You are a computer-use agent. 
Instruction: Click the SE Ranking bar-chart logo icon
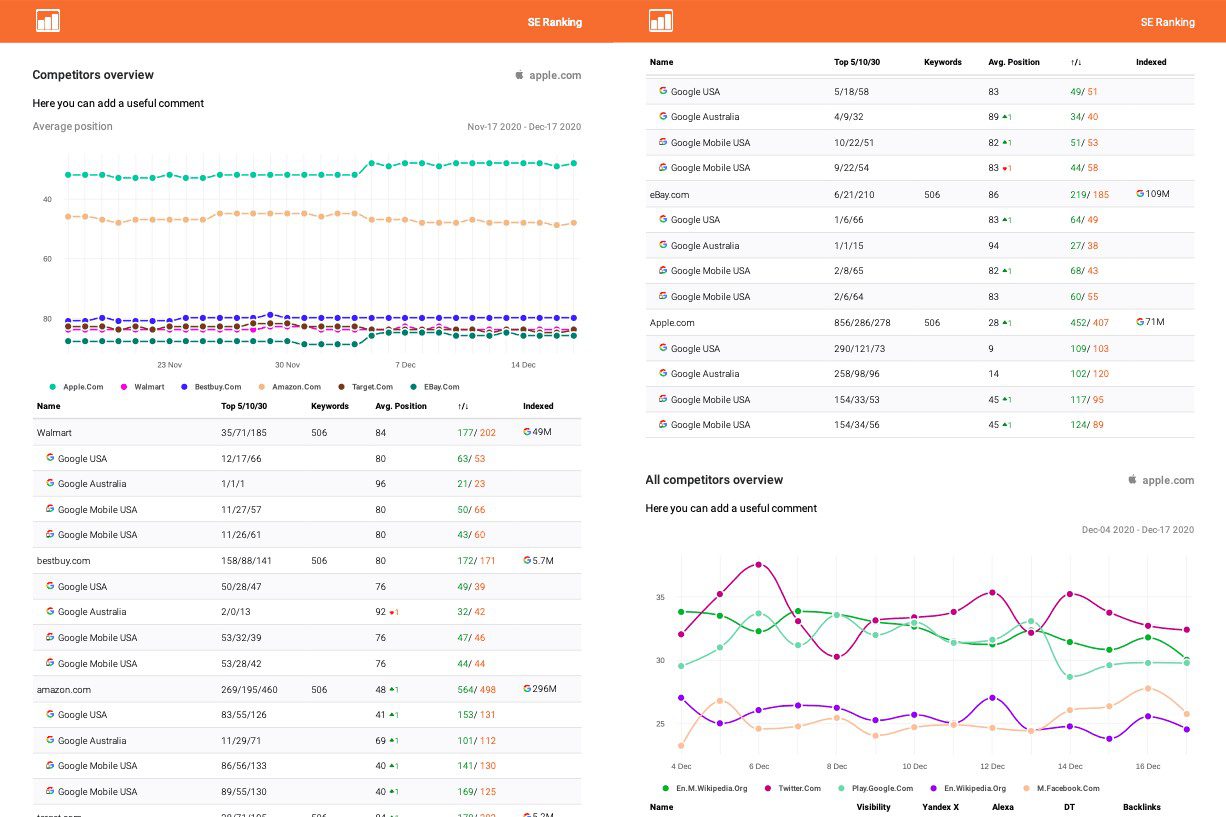(47, 20)
